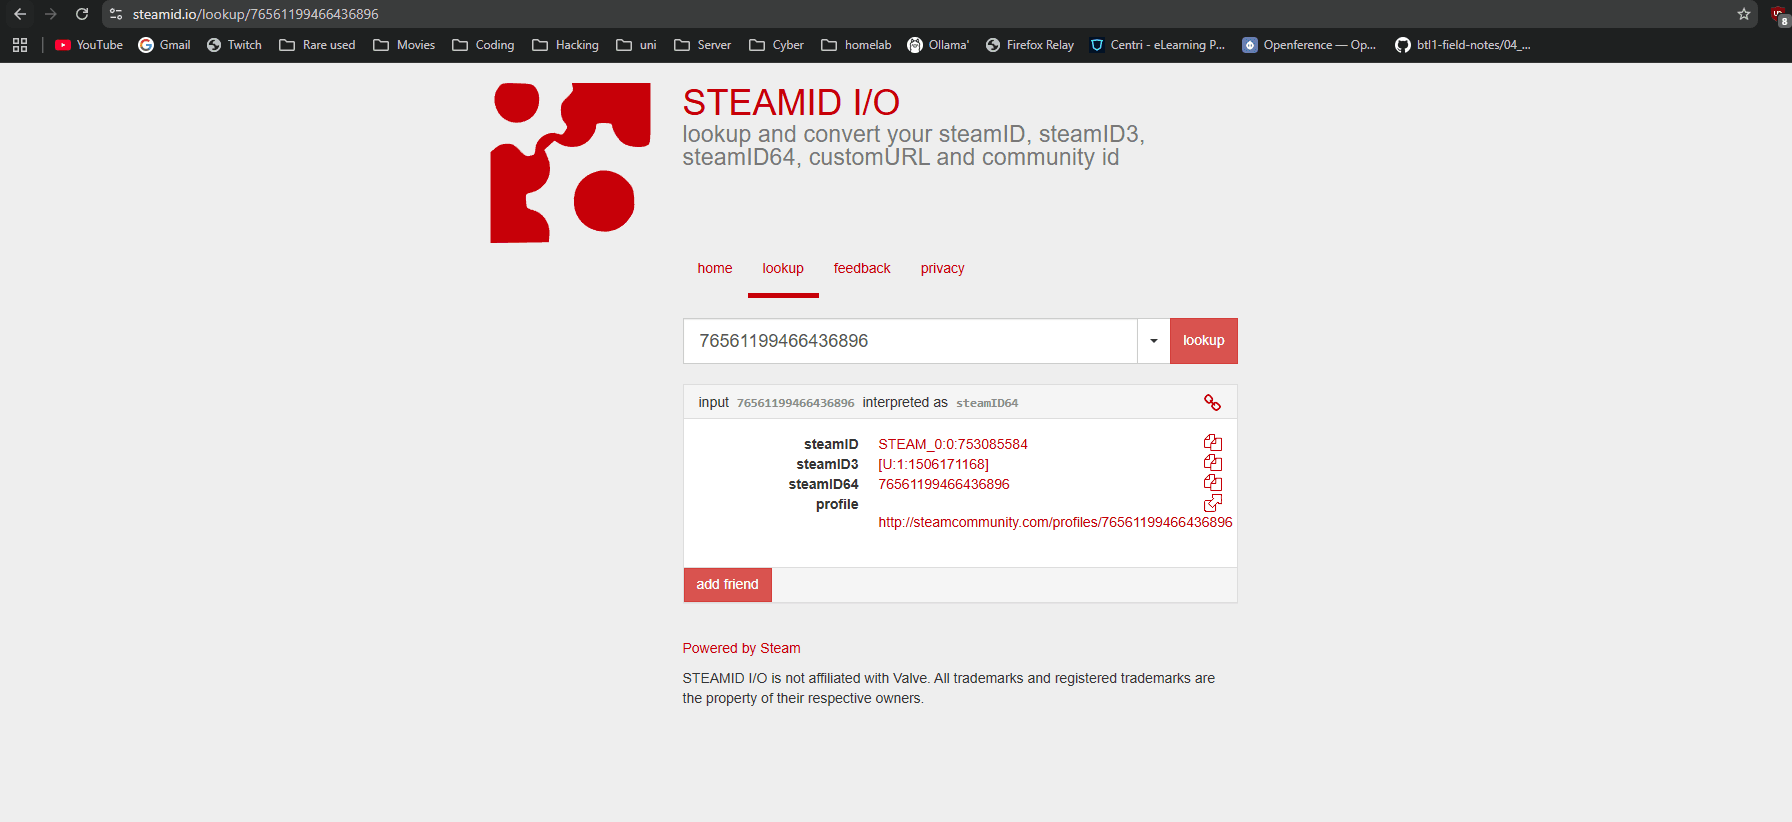Open profile with the external link icon
This screenshot has height=822, width=1792.
tap(1212, 502)
